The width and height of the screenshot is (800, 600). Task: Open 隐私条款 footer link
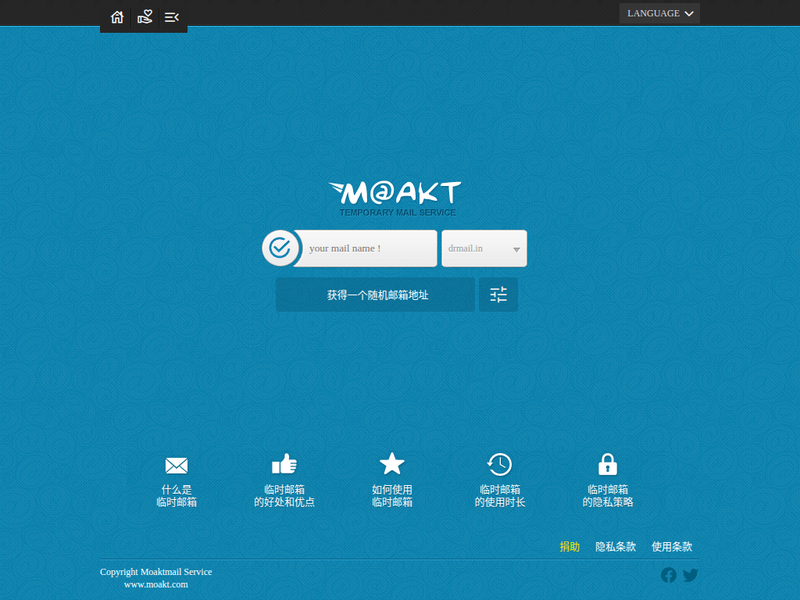click(x=616, y=547)
